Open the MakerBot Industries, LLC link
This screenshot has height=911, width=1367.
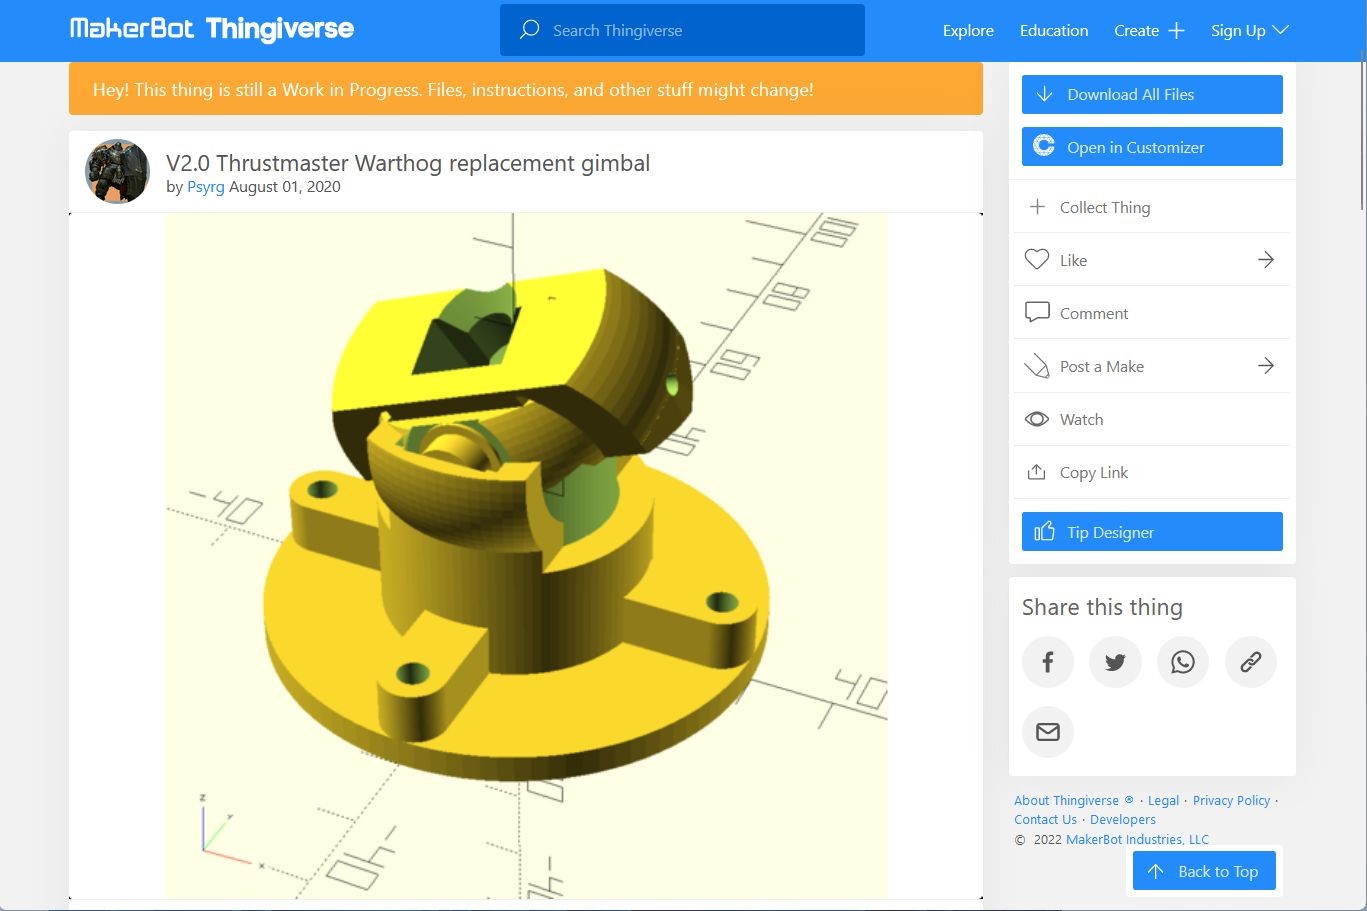pos(1137,839)
